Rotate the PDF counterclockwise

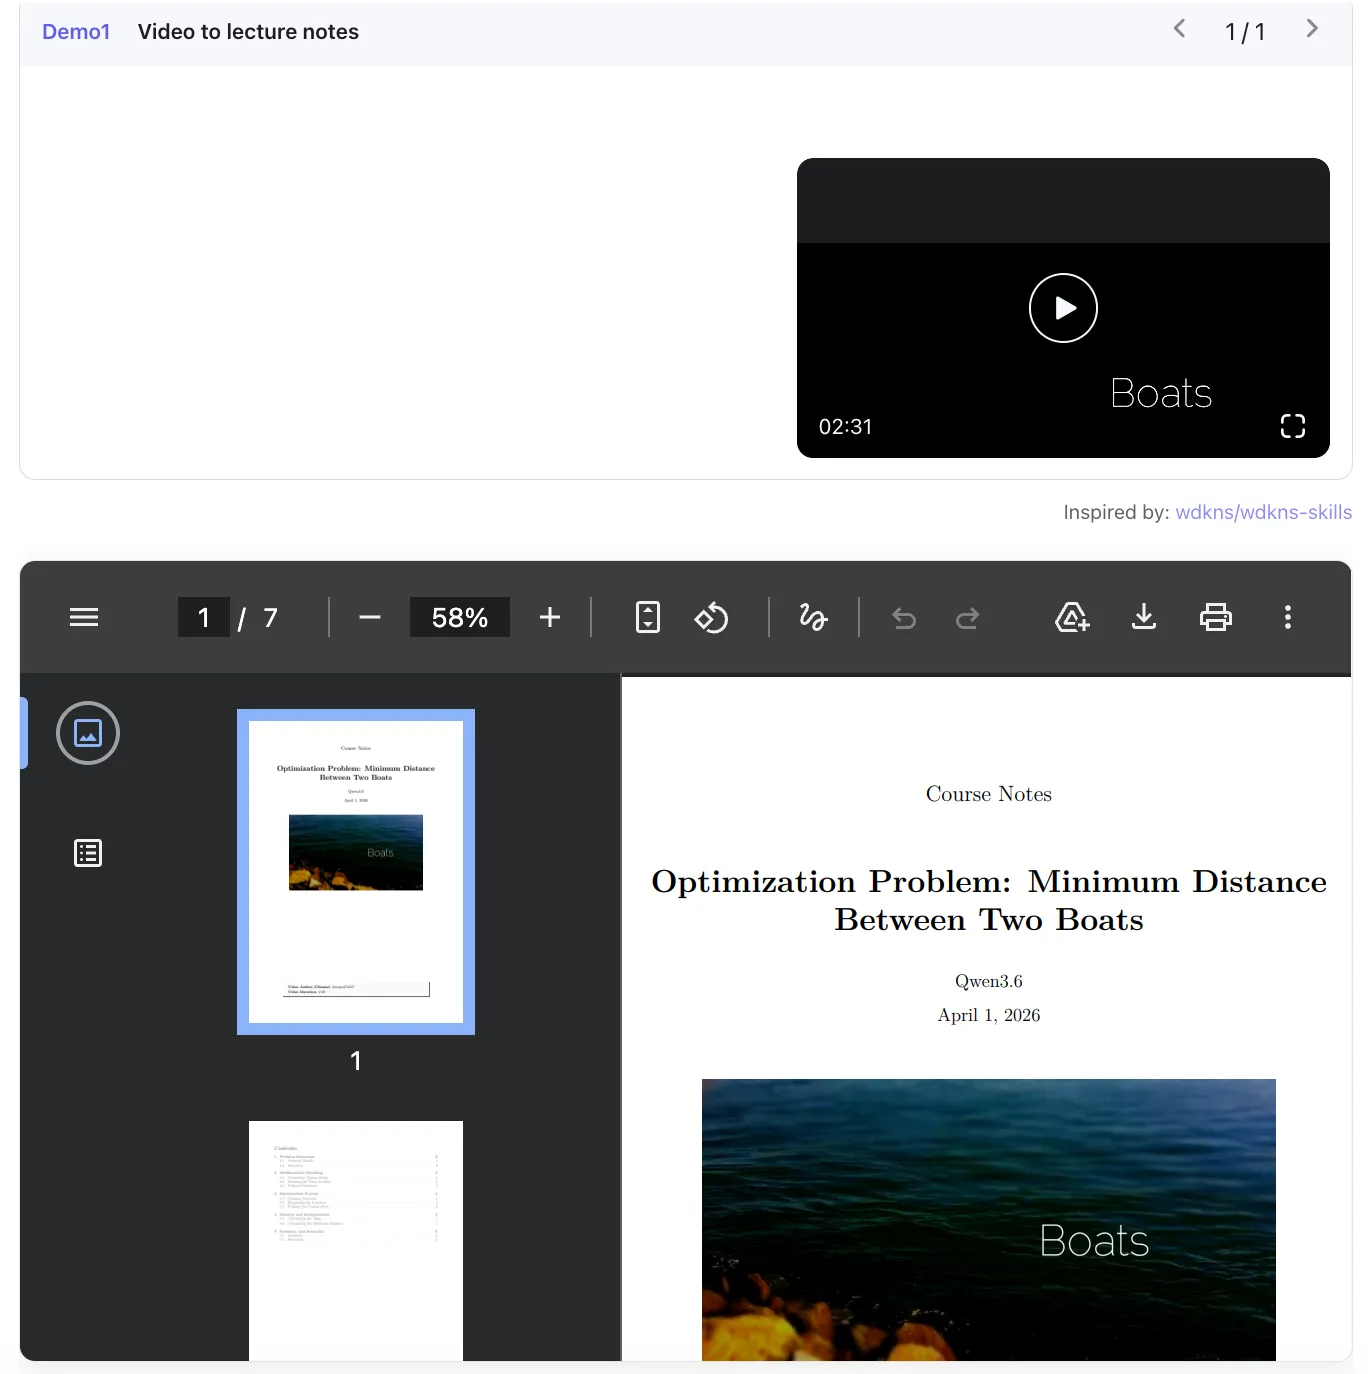click(711, 617)
